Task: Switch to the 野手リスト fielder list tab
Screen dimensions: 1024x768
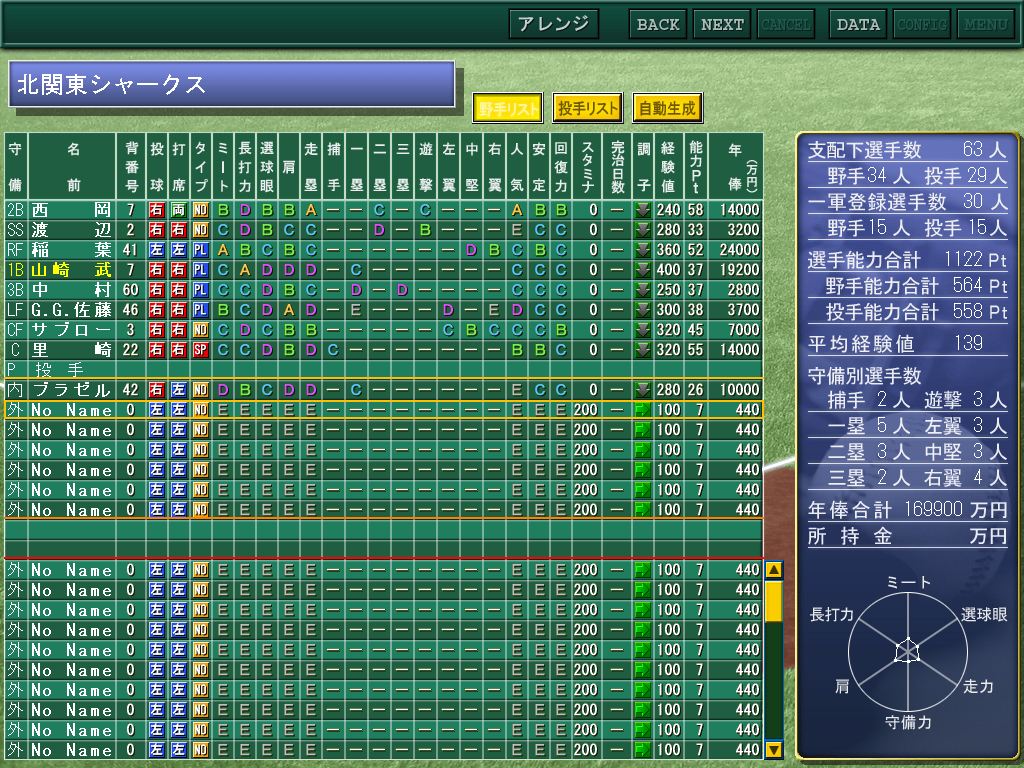Action: (x=507, y=108)
